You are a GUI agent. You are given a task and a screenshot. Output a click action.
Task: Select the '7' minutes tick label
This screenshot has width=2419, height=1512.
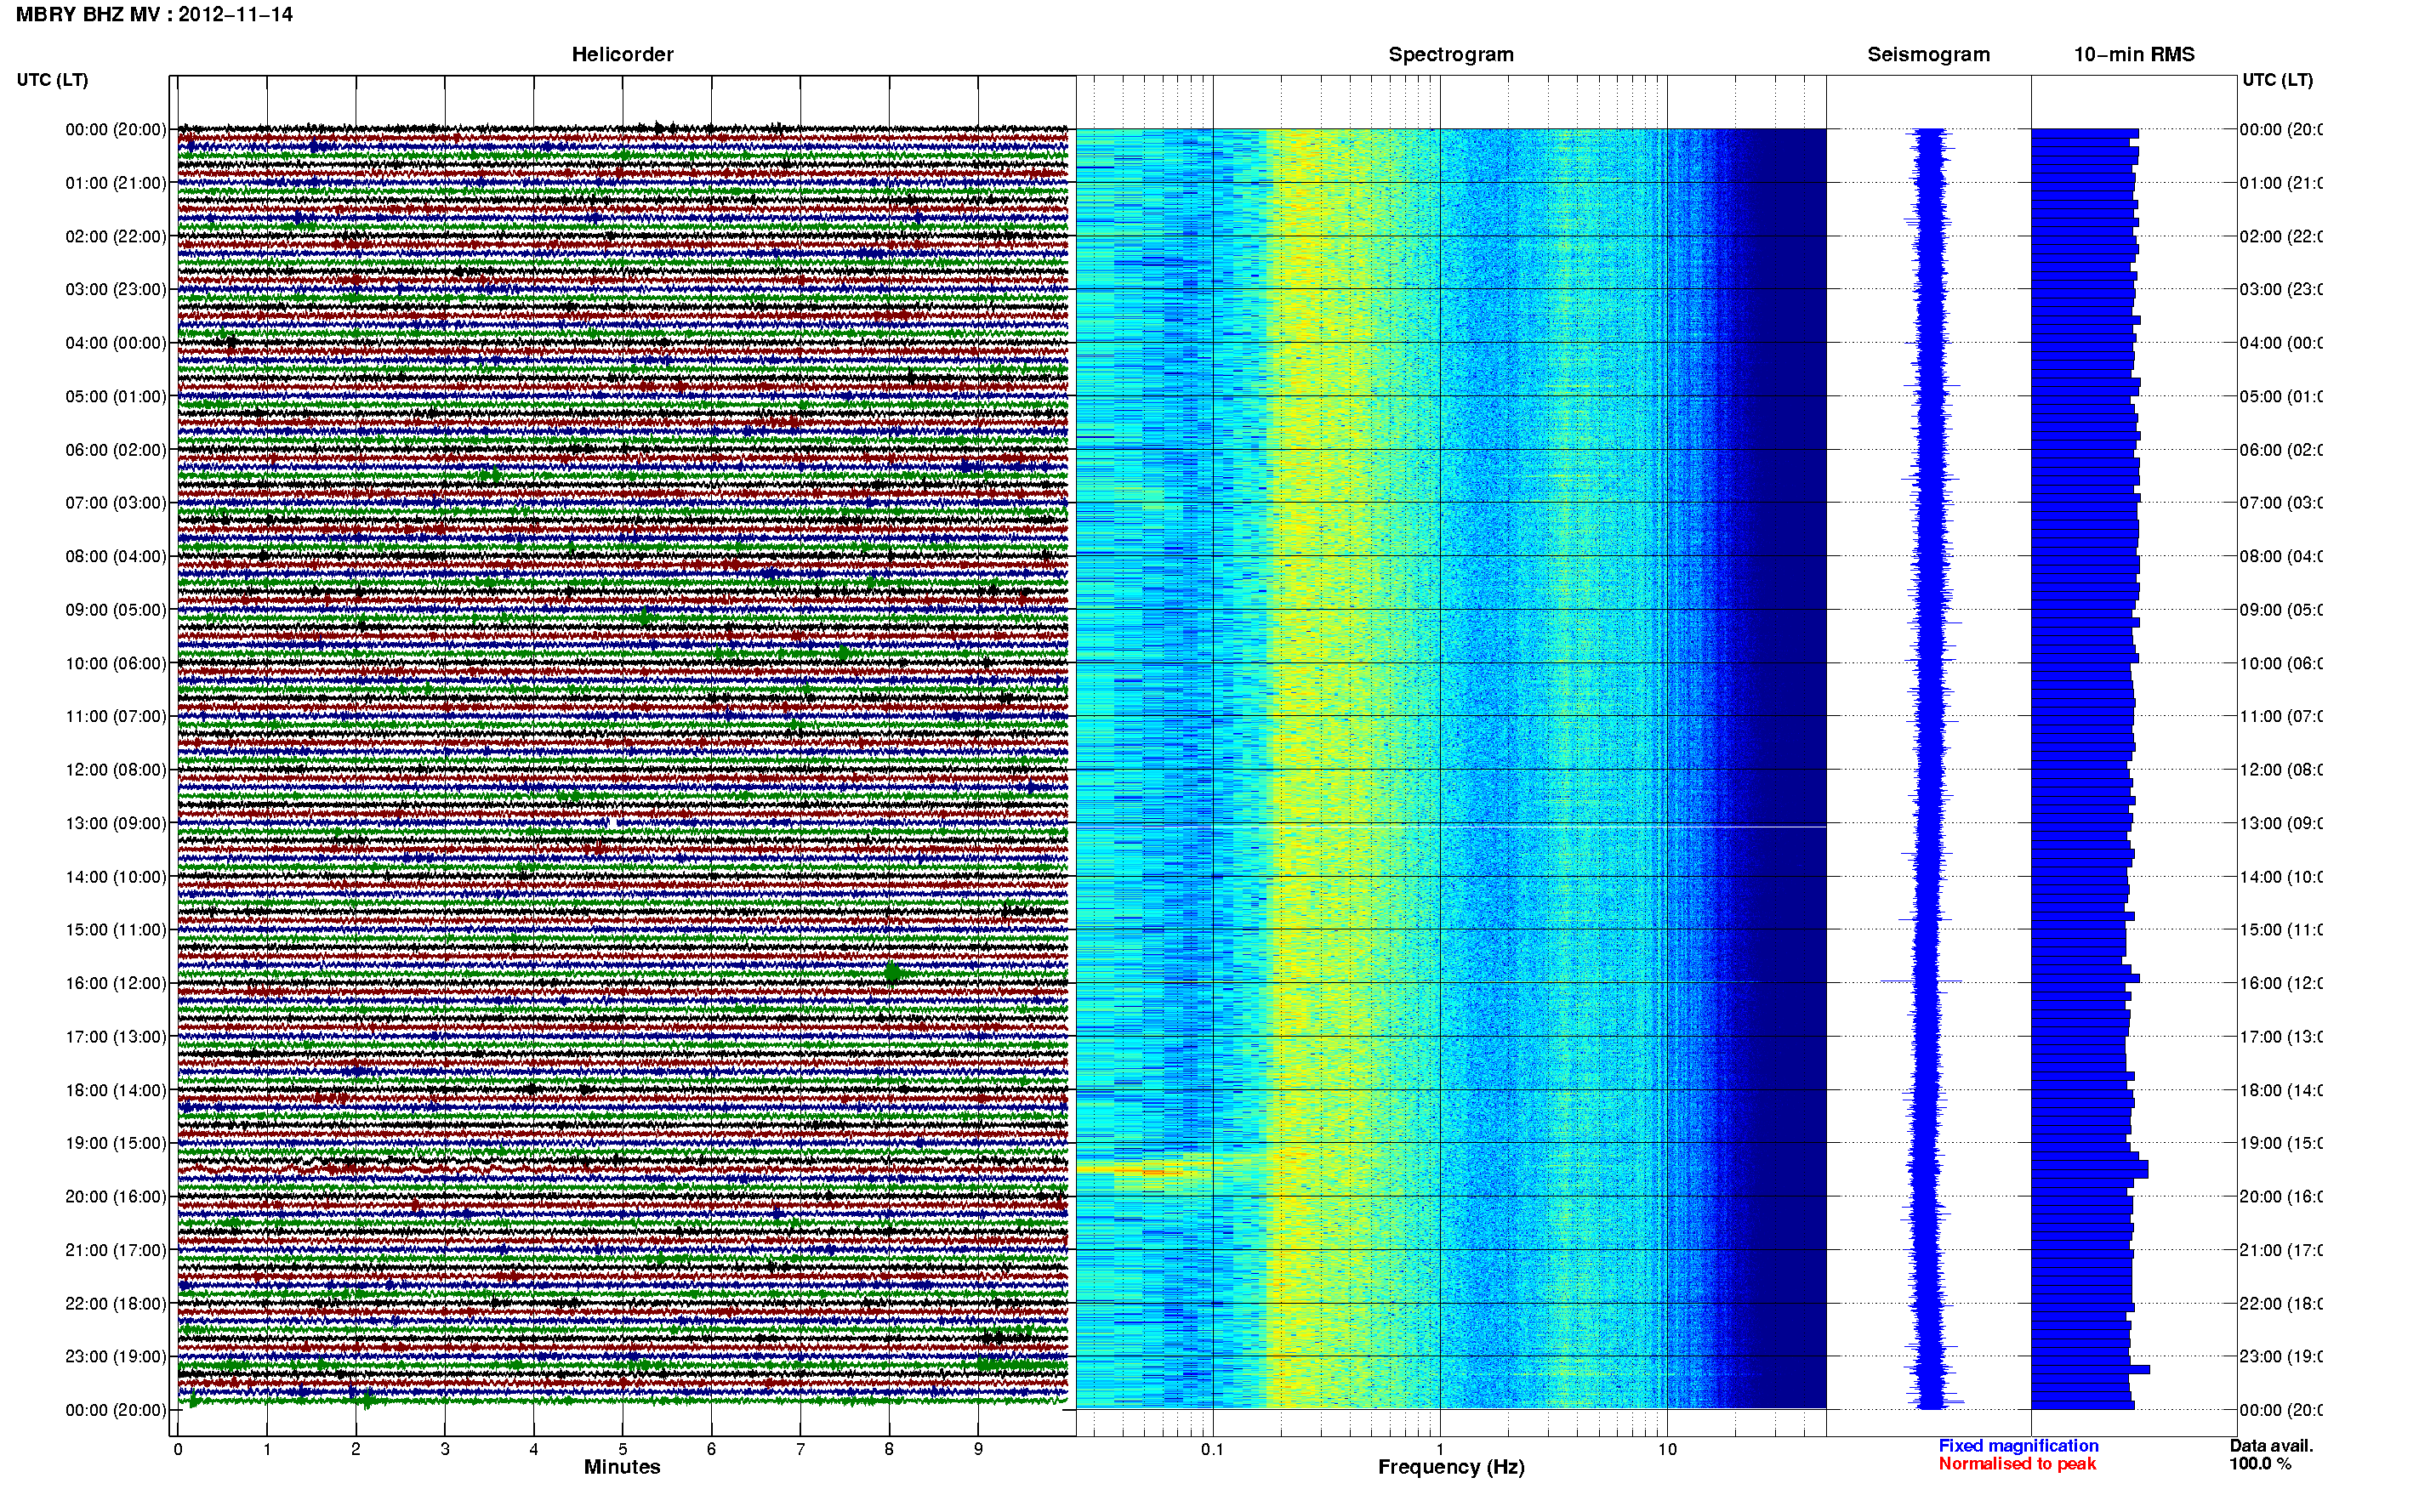[x=800, y=1449]
